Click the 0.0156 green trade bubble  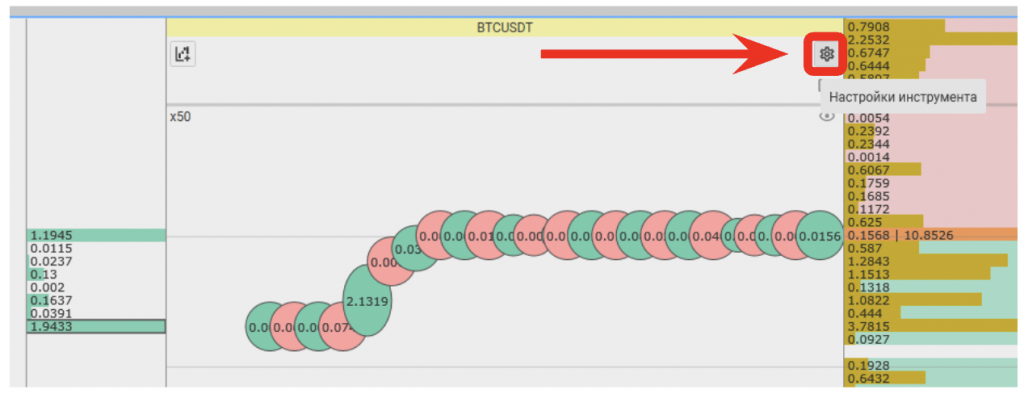point(820,237)
